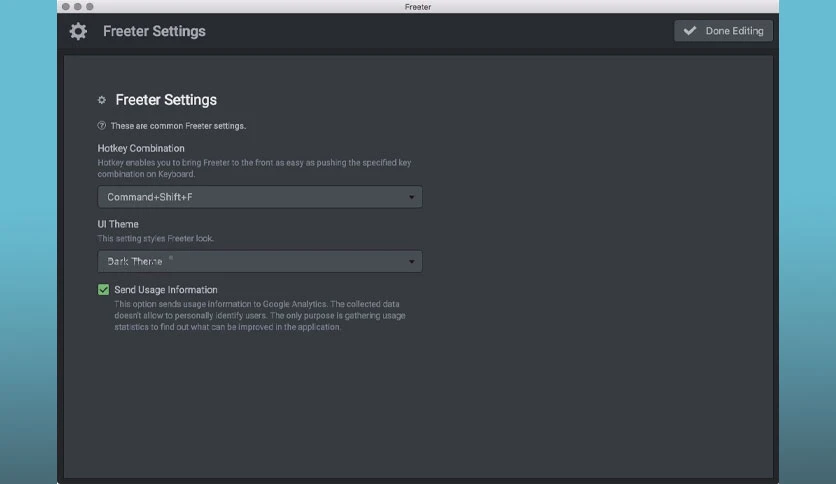Click the Freeter window title text
The image size is (836, 484).
418,7
